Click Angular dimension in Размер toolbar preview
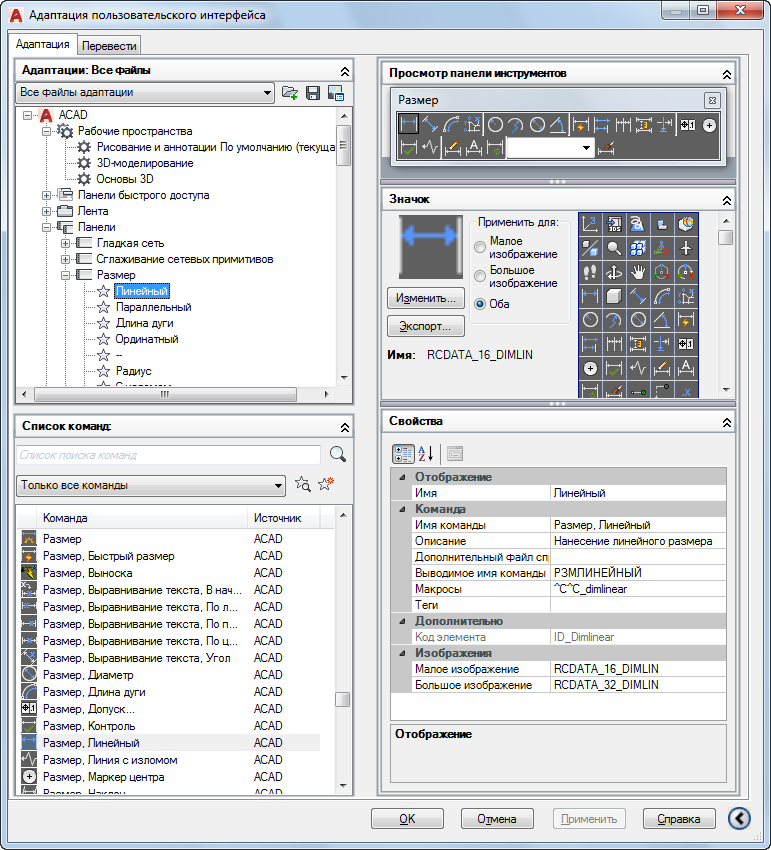This screenshot has height=850, width=771. click(557, 125)
